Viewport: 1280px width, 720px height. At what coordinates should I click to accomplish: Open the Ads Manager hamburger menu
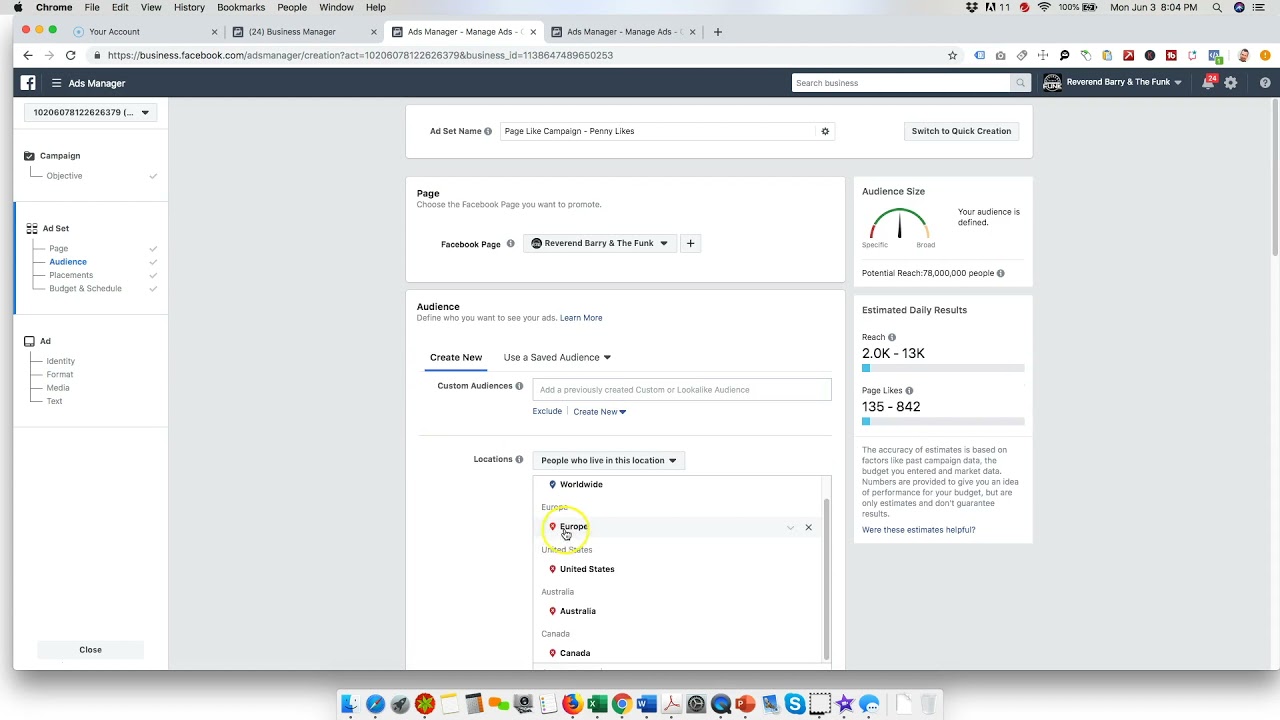57,83
